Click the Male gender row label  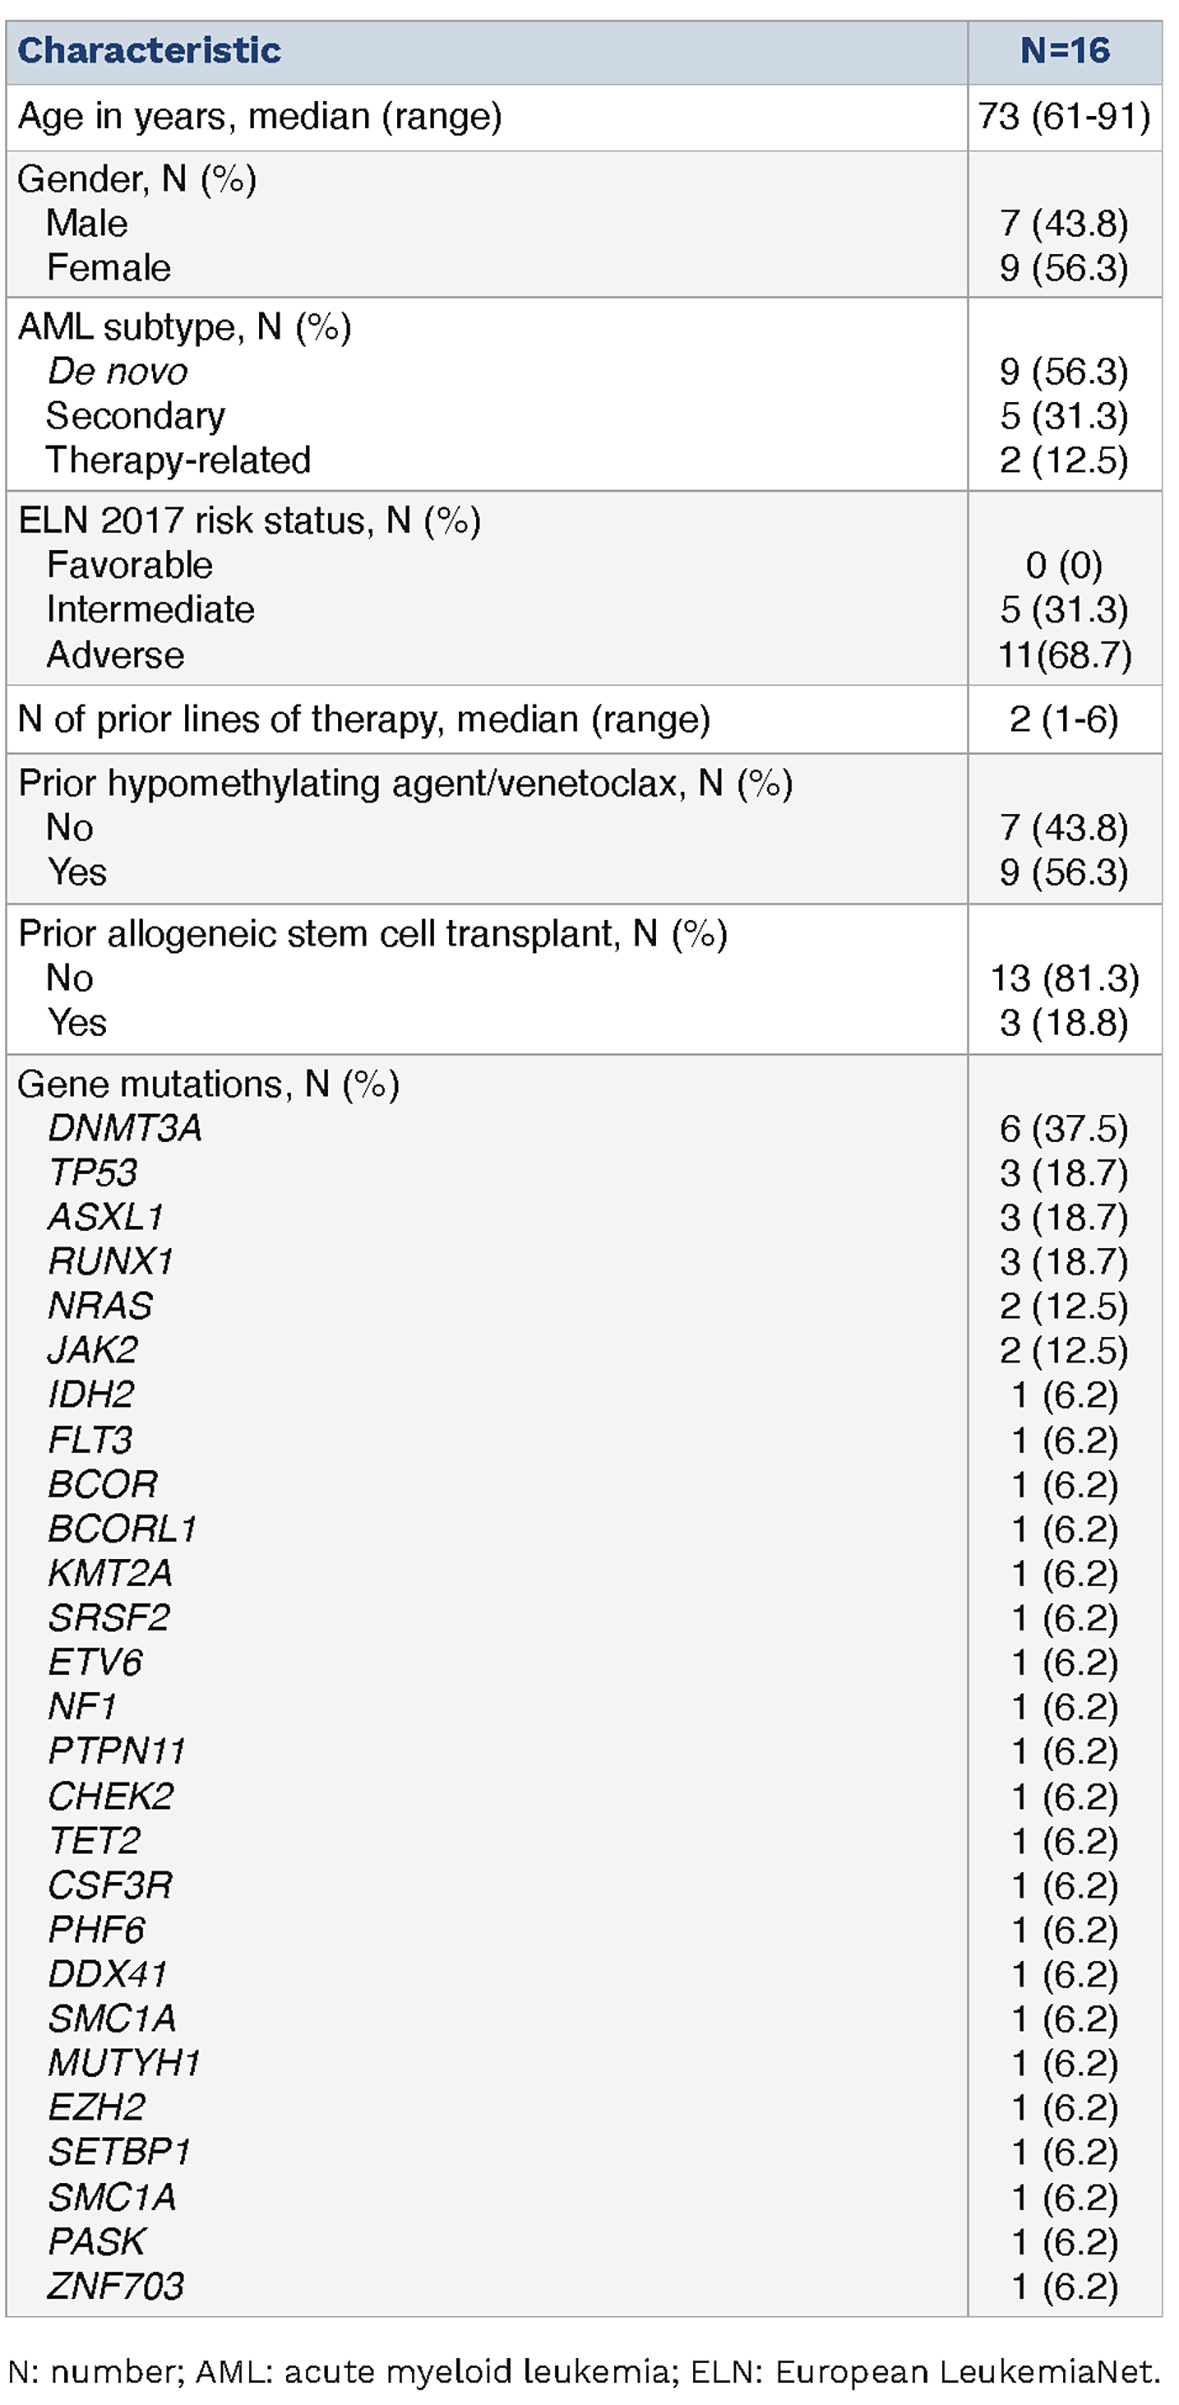pyautogui.click(x=87, y=223)
